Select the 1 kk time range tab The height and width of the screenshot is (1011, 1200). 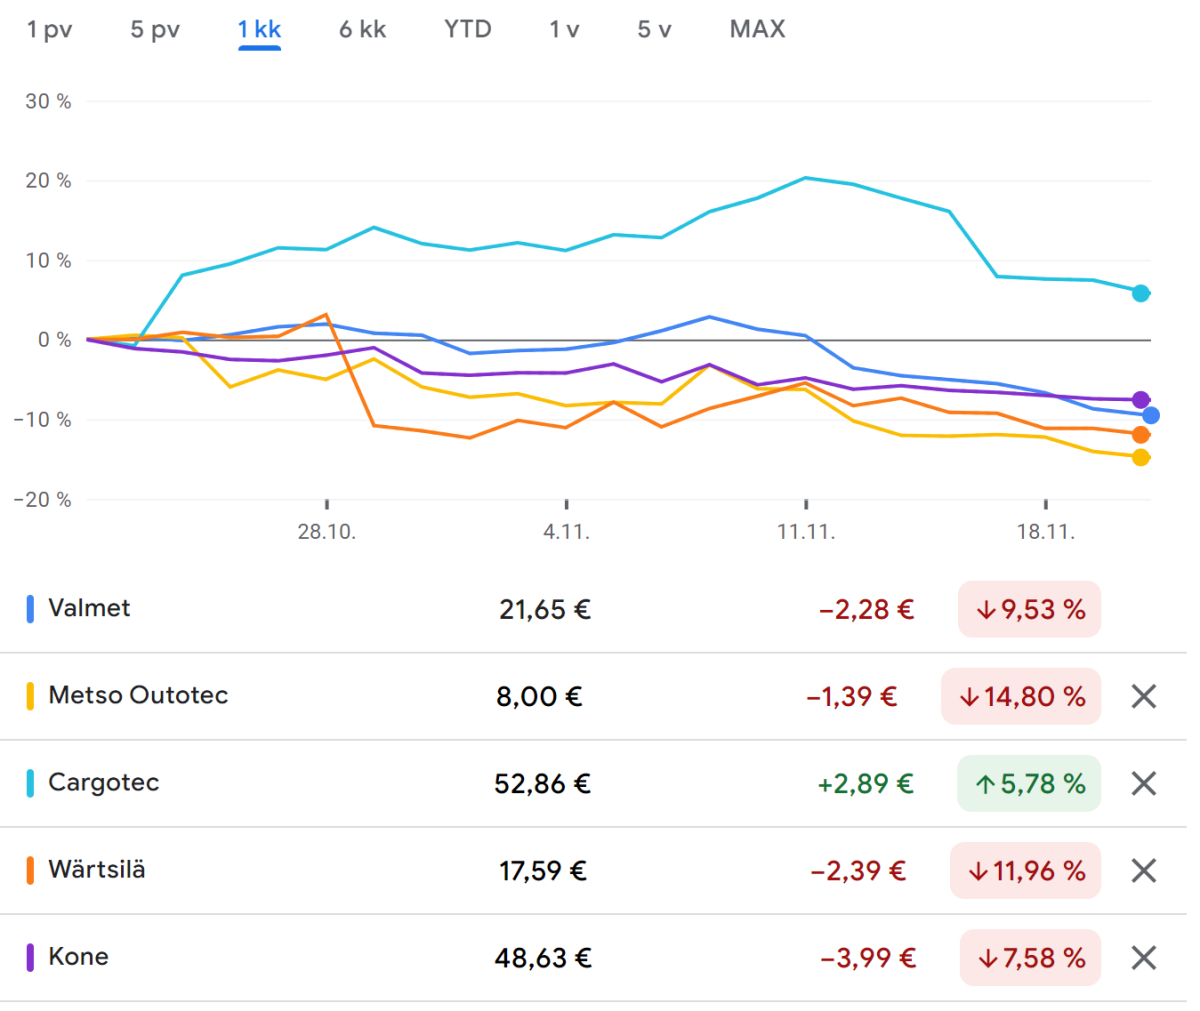click(259, 30)
